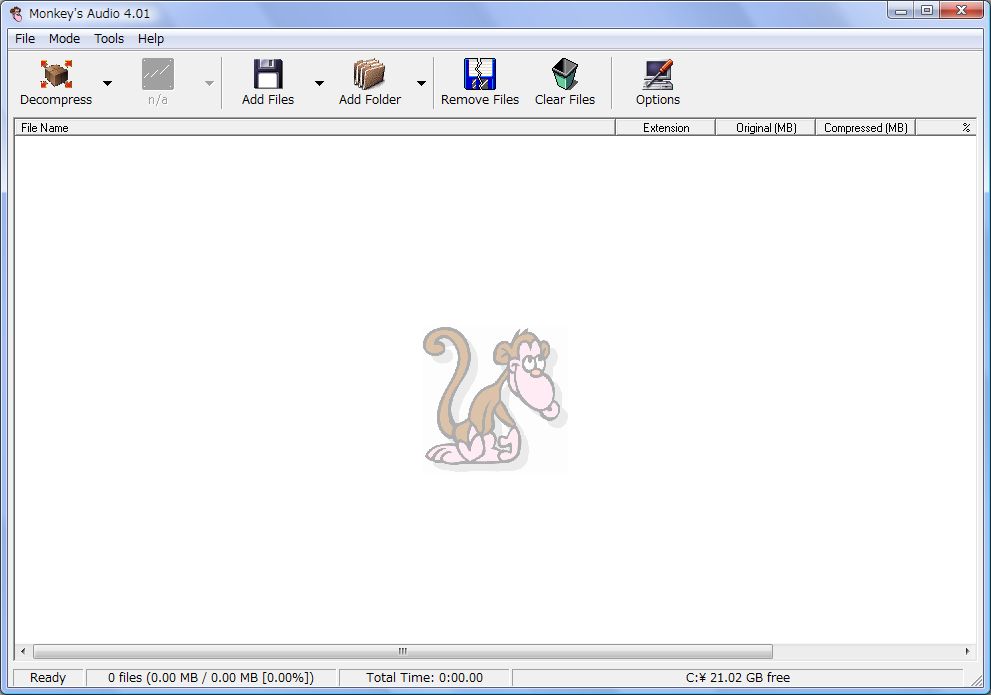The width and height of the screenshot is (991, 695).
Task: Sort by the % column header
Action: click(x=946, y=128)
